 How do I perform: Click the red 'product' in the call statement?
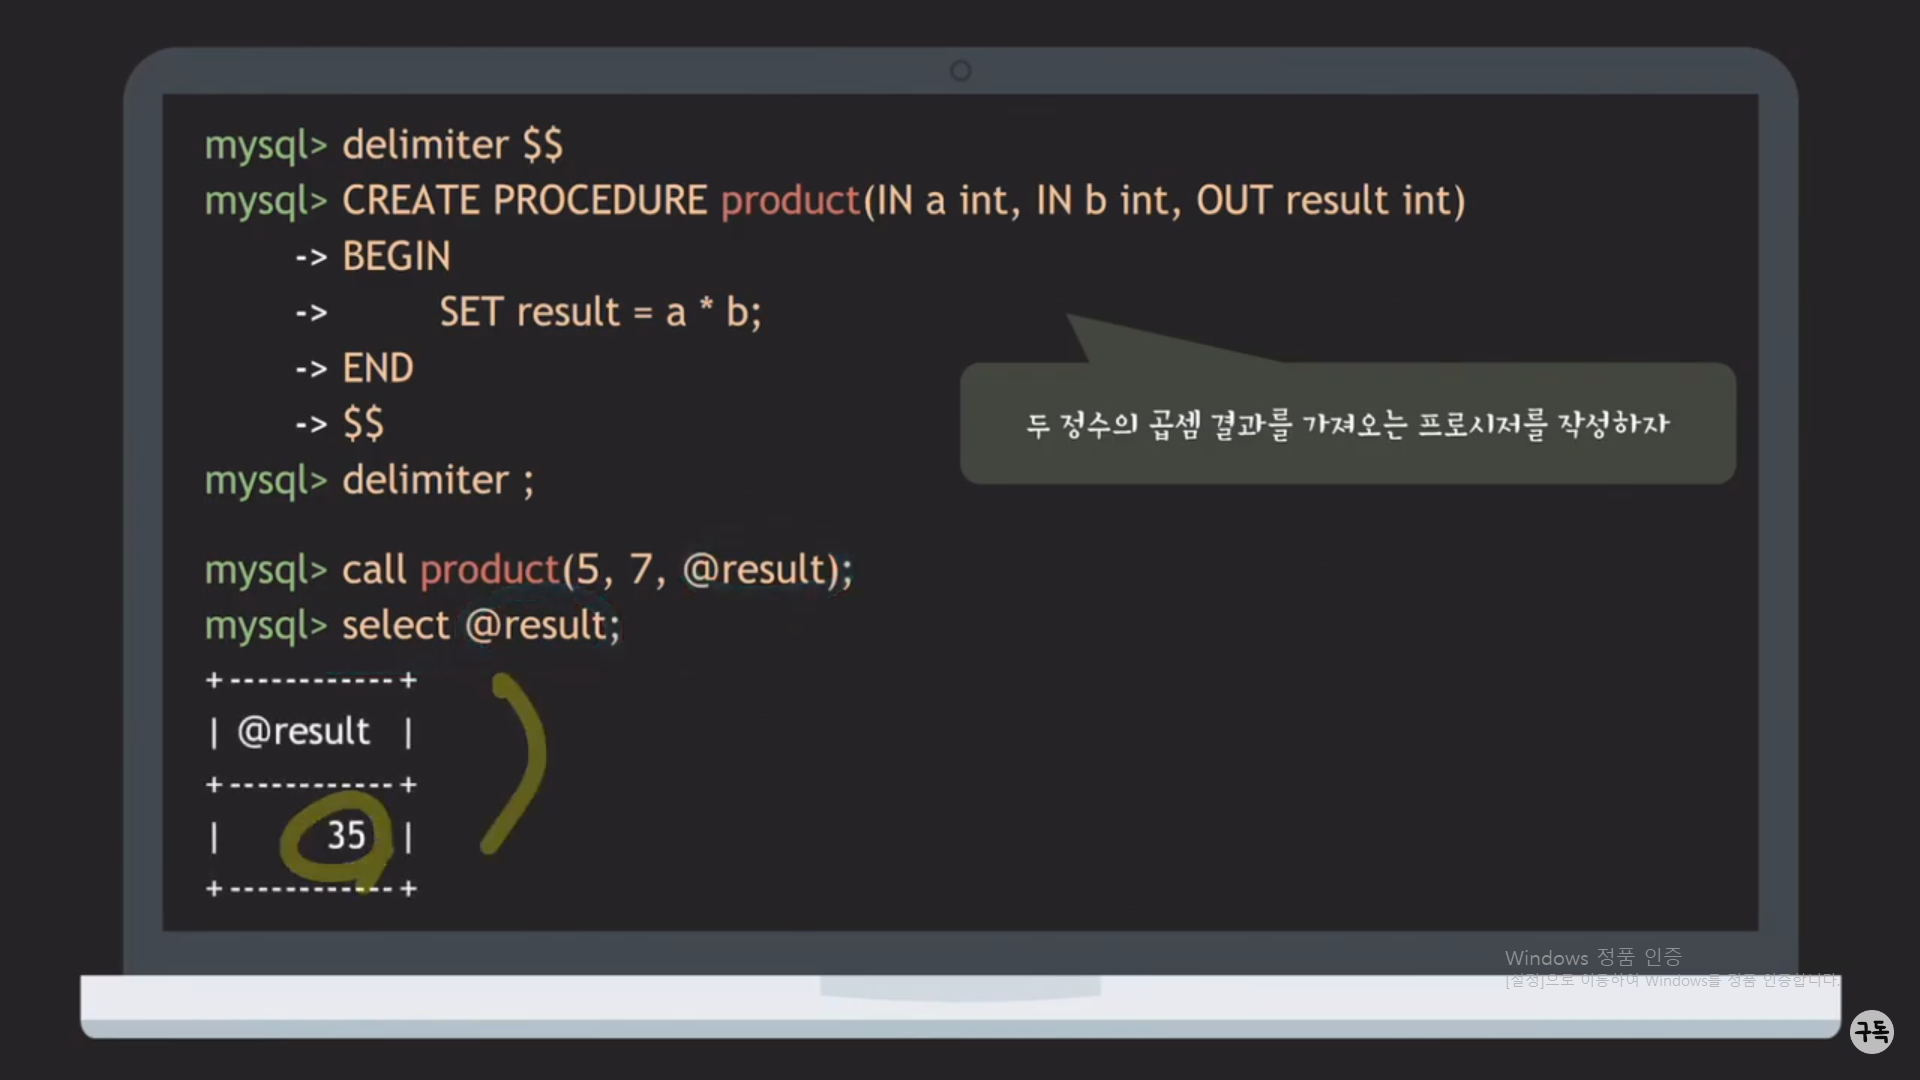[x=489, y=570]
